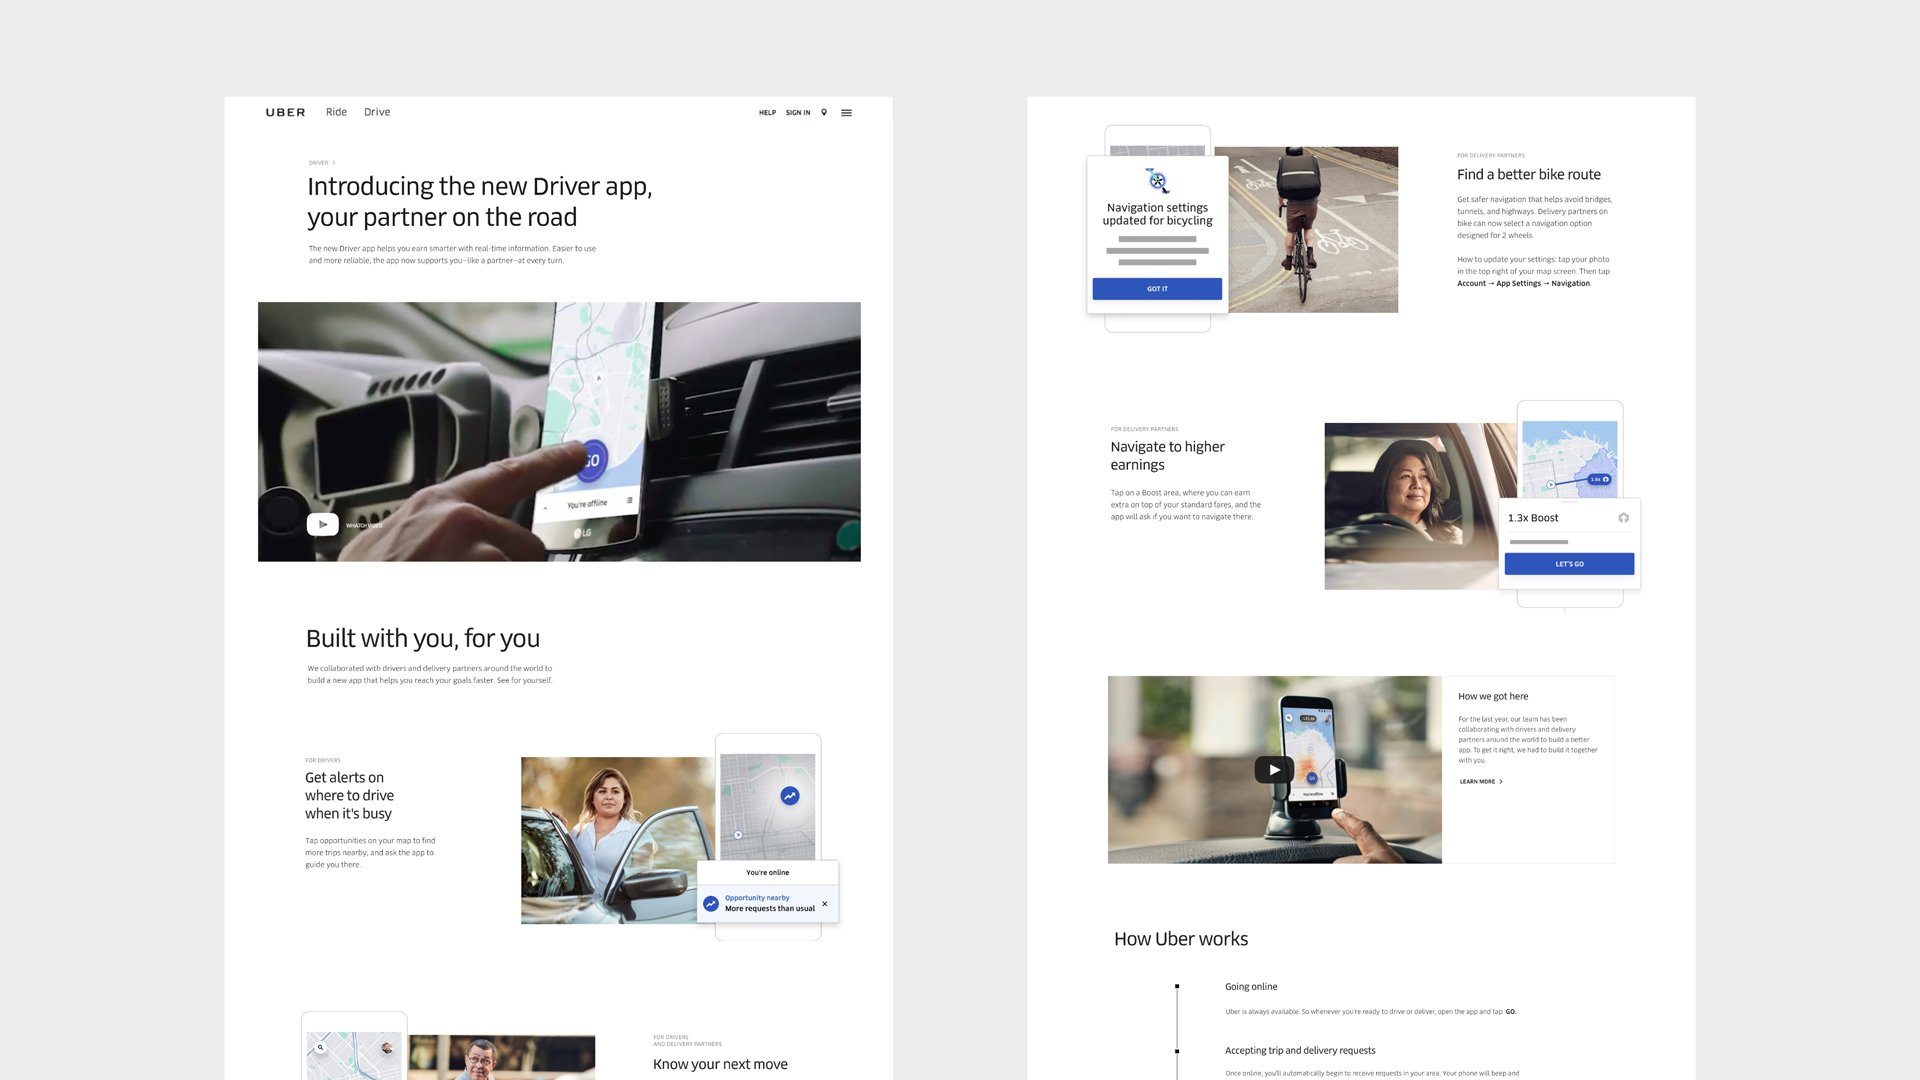The height and width of the screenshot is (1080, 1920).
Task: Click the search icon on lower phone map
Action: (x=321, y=1048)
